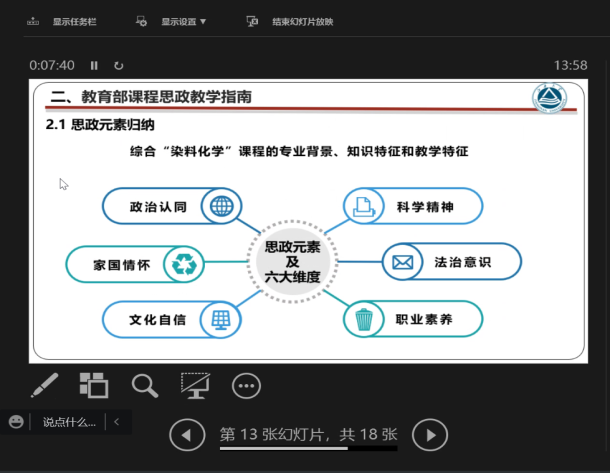Restart the presentation timer
Viewport: 610px width, 473px height.
point(118,65)
